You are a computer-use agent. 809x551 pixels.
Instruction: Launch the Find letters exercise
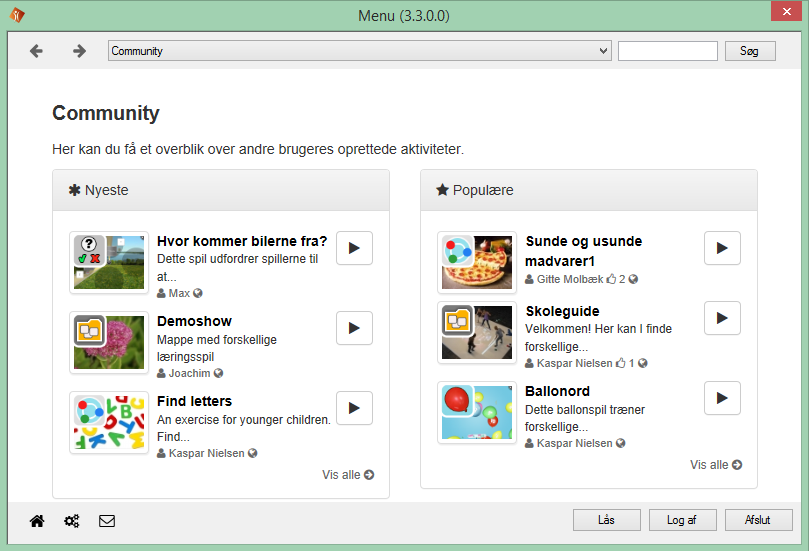pyautogui.click(x=354, y=408)
